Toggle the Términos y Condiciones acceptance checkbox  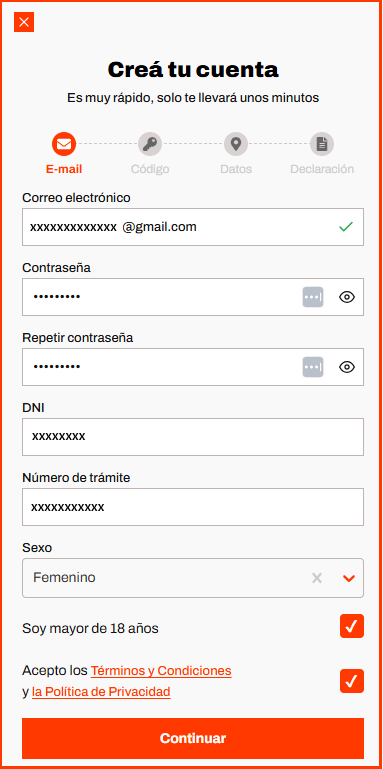352,681
